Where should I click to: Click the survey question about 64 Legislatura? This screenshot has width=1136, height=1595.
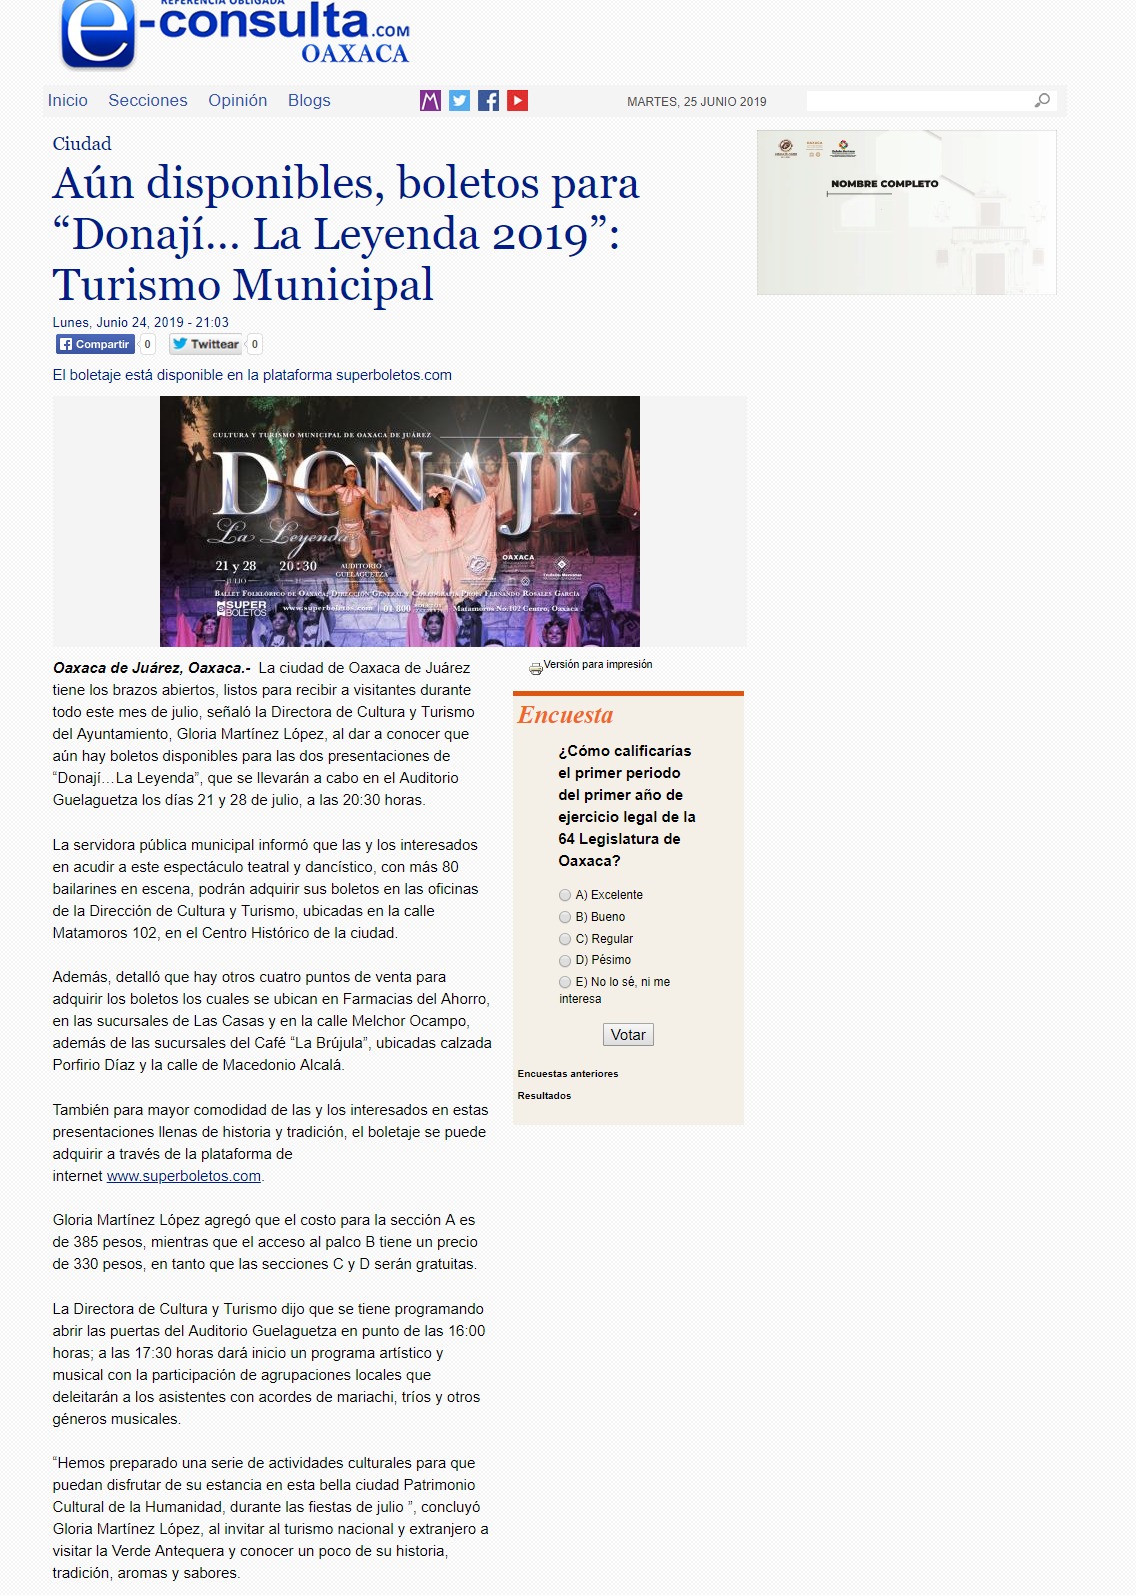coord(627,806)
